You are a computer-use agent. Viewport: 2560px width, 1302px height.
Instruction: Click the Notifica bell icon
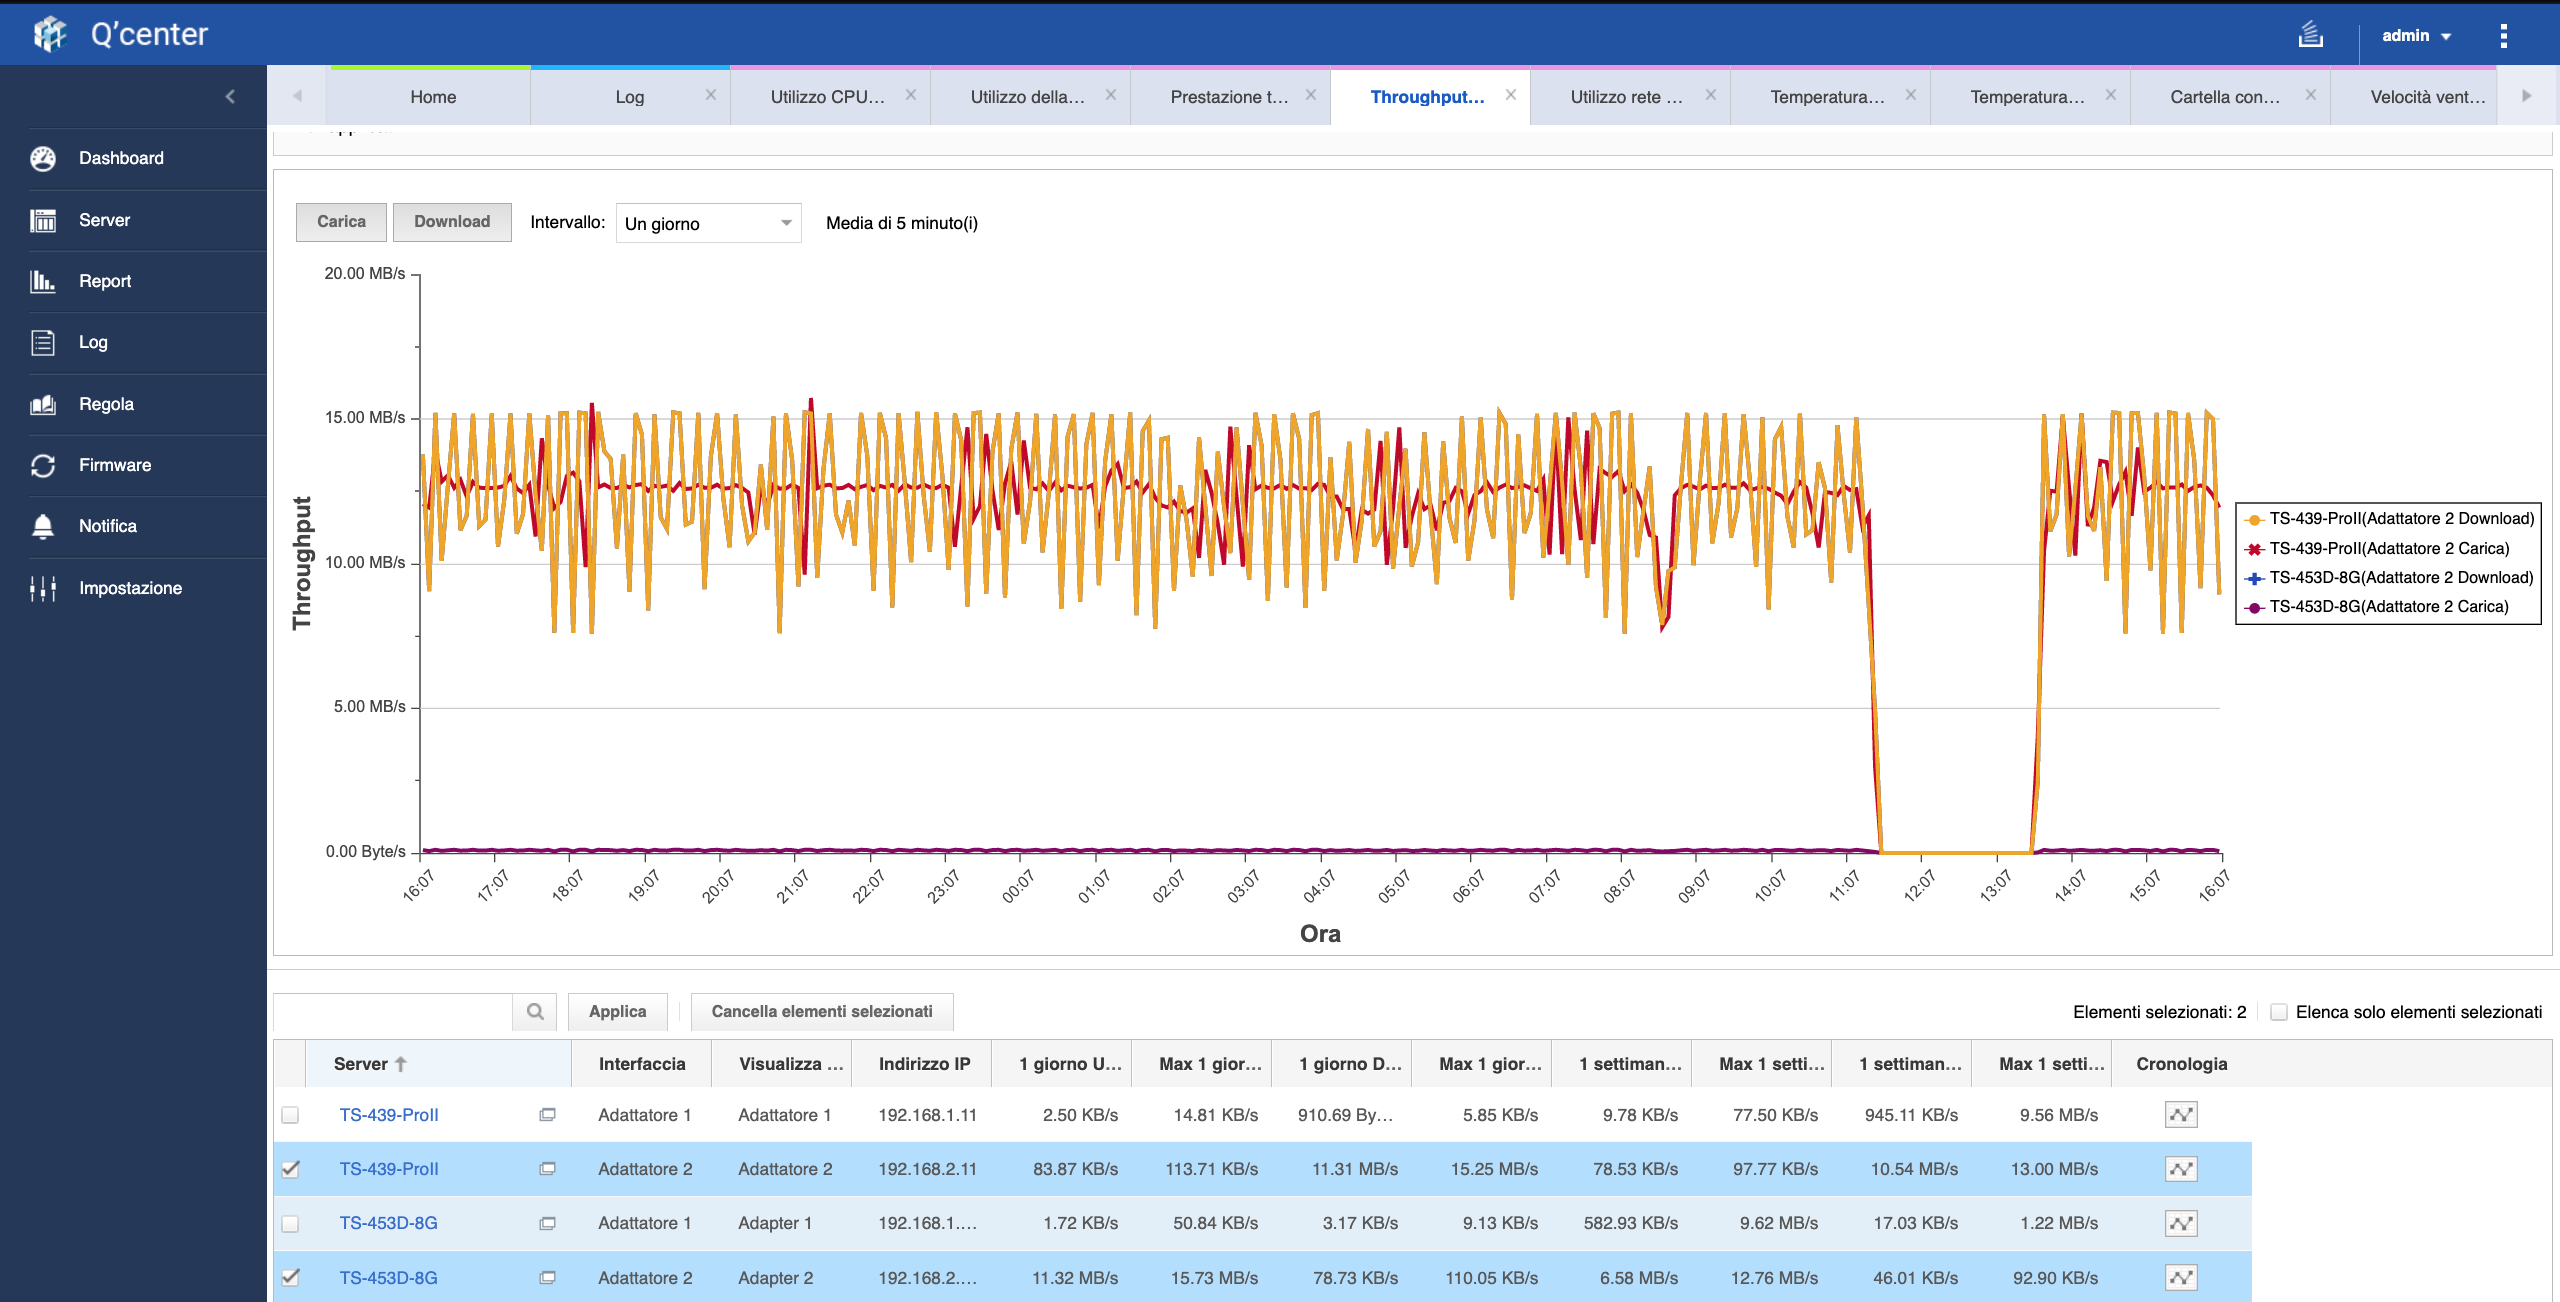pyautogui.click(x=43, y=526)
